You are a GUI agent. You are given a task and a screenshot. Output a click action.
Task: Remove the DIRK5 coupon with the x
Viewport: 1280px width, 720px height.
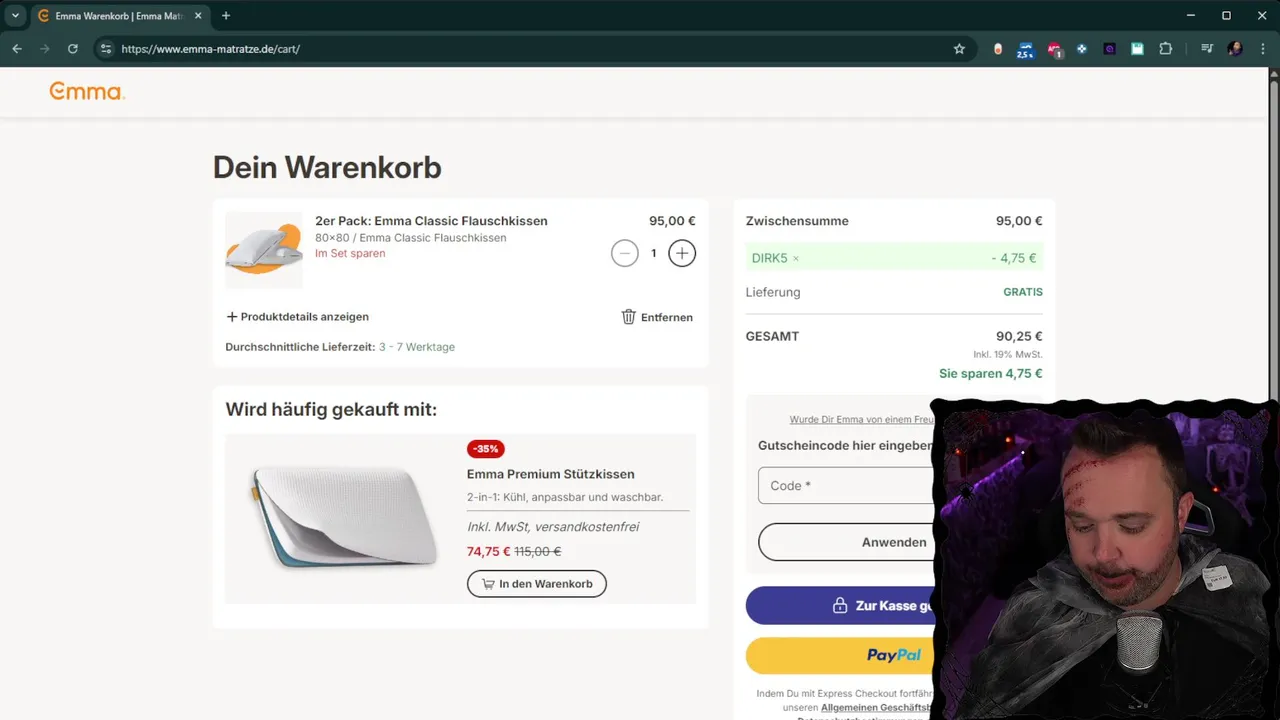click(x=796, y=258)
